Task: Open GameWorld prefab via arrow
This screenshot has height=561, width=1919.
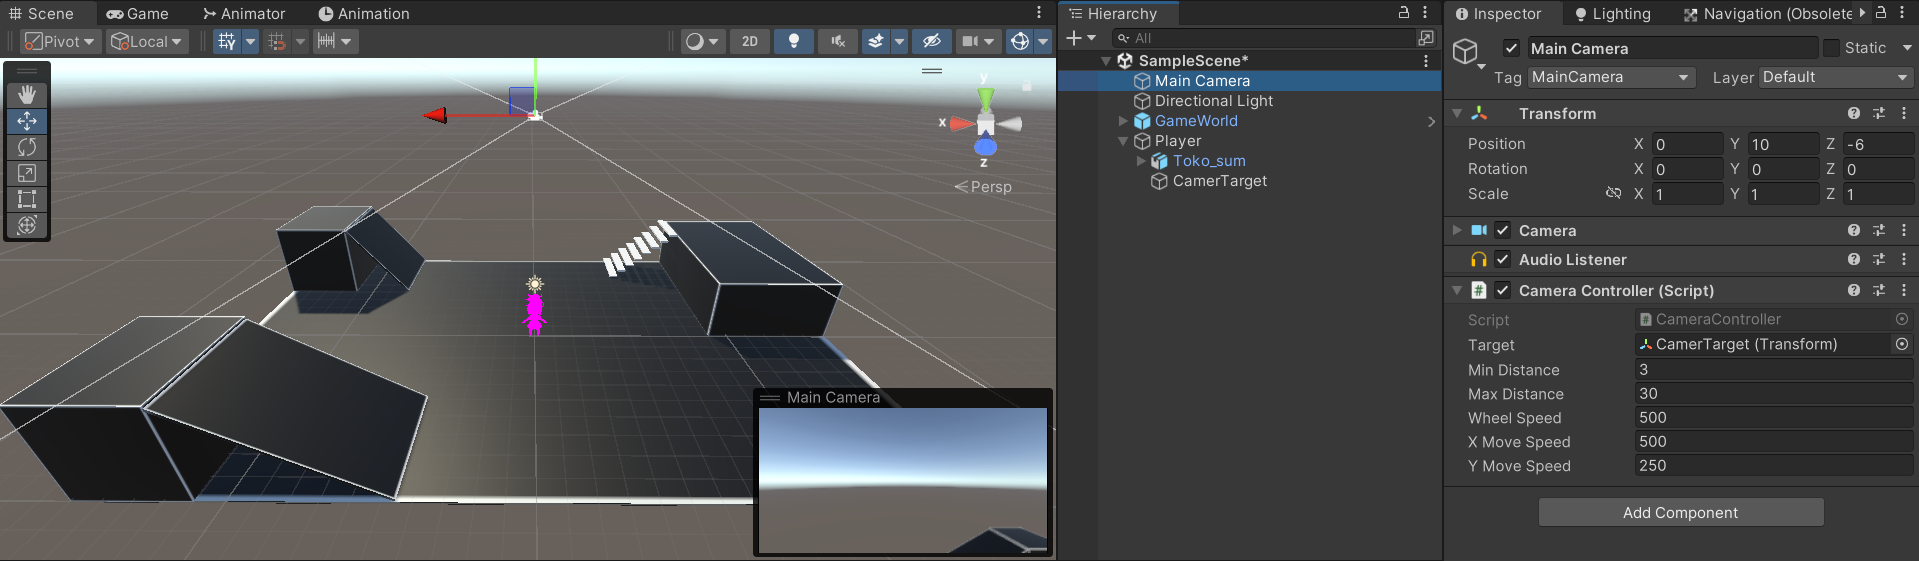Action: (1431, 121)
